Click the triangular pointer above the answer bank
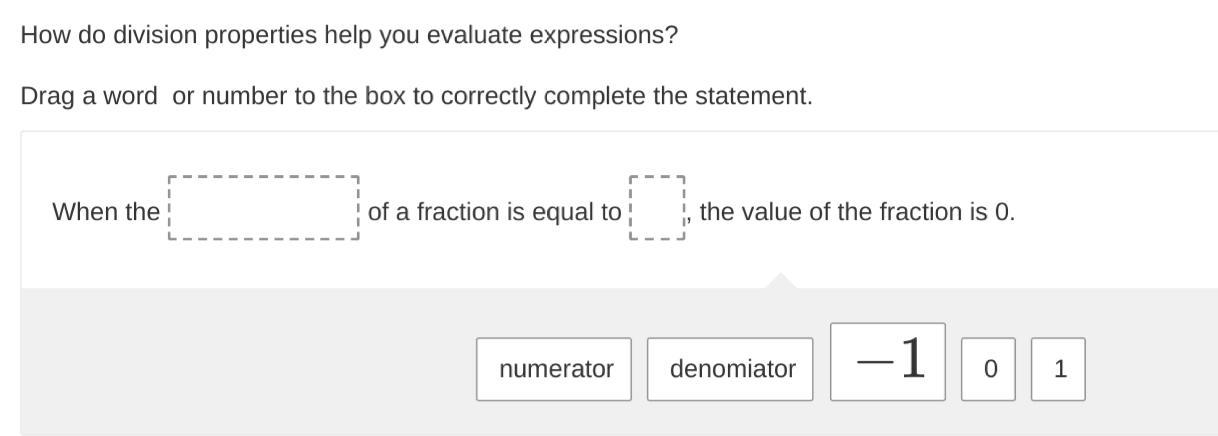 pos(780,281)
